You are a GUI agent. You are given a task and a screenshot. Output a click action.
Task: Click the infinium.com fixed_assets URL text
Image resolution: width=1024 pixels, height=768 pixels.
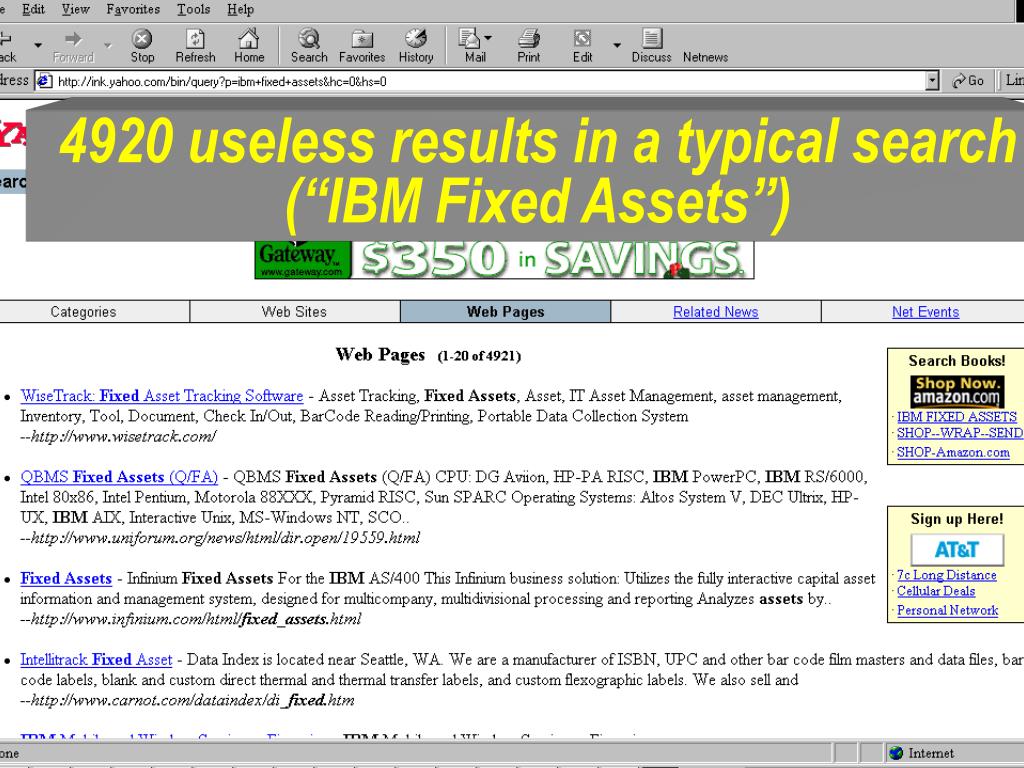[191, 619]
